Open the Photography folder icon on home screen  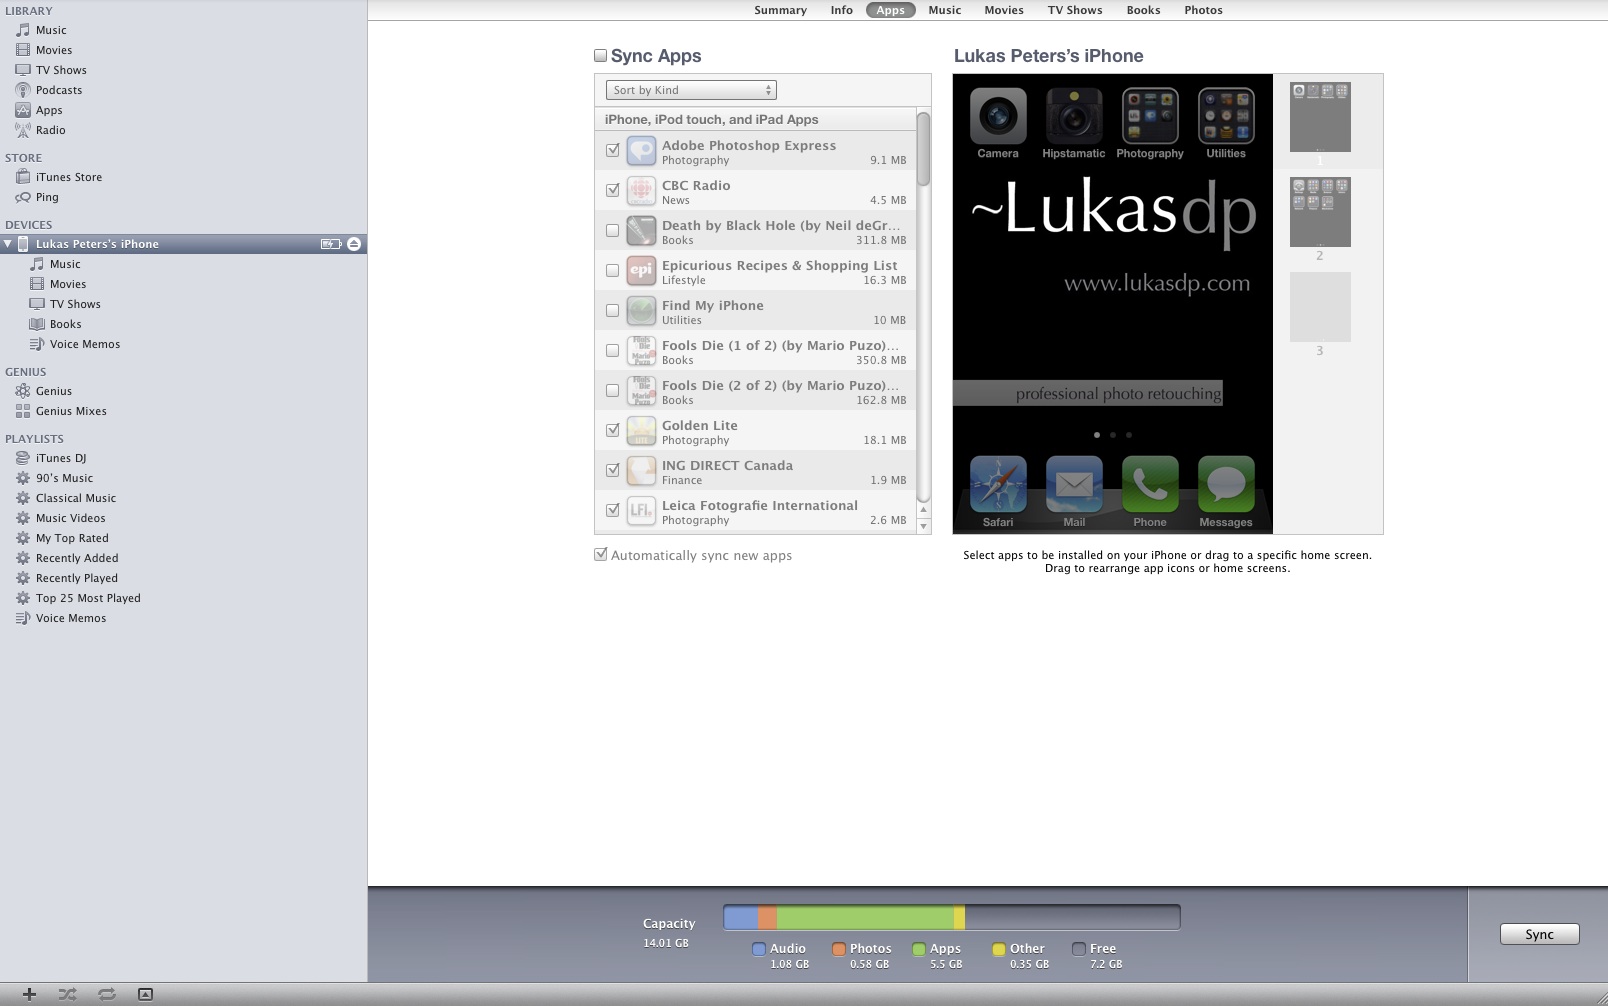click(x=1150, y=116)
